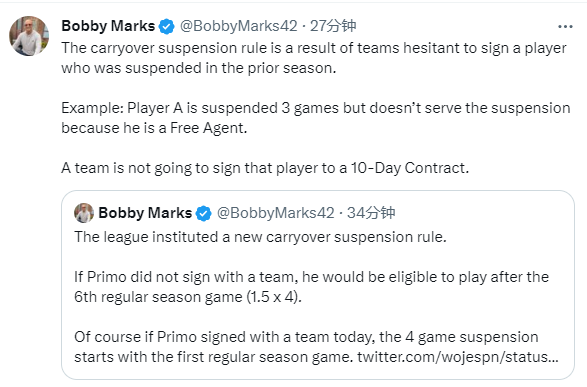Click the Player A example paragraph
This screenshot has height=387, width=587.
coord(316,118)
